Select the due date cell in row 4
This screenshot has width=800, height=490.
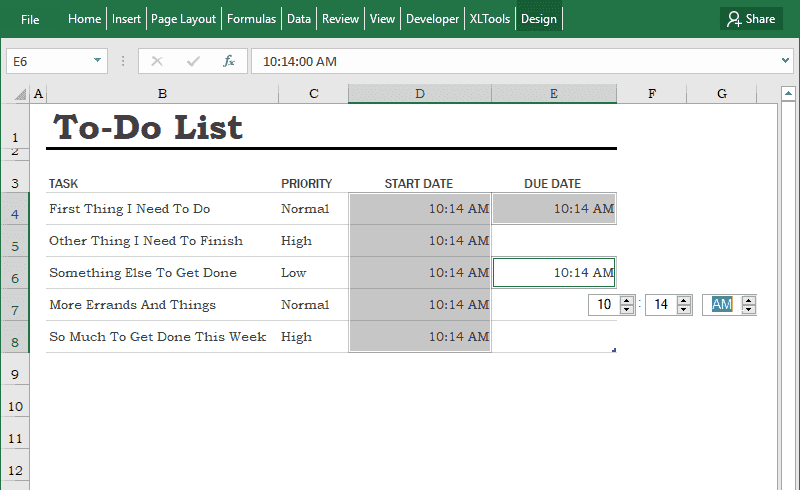click(x=554, y=209)
